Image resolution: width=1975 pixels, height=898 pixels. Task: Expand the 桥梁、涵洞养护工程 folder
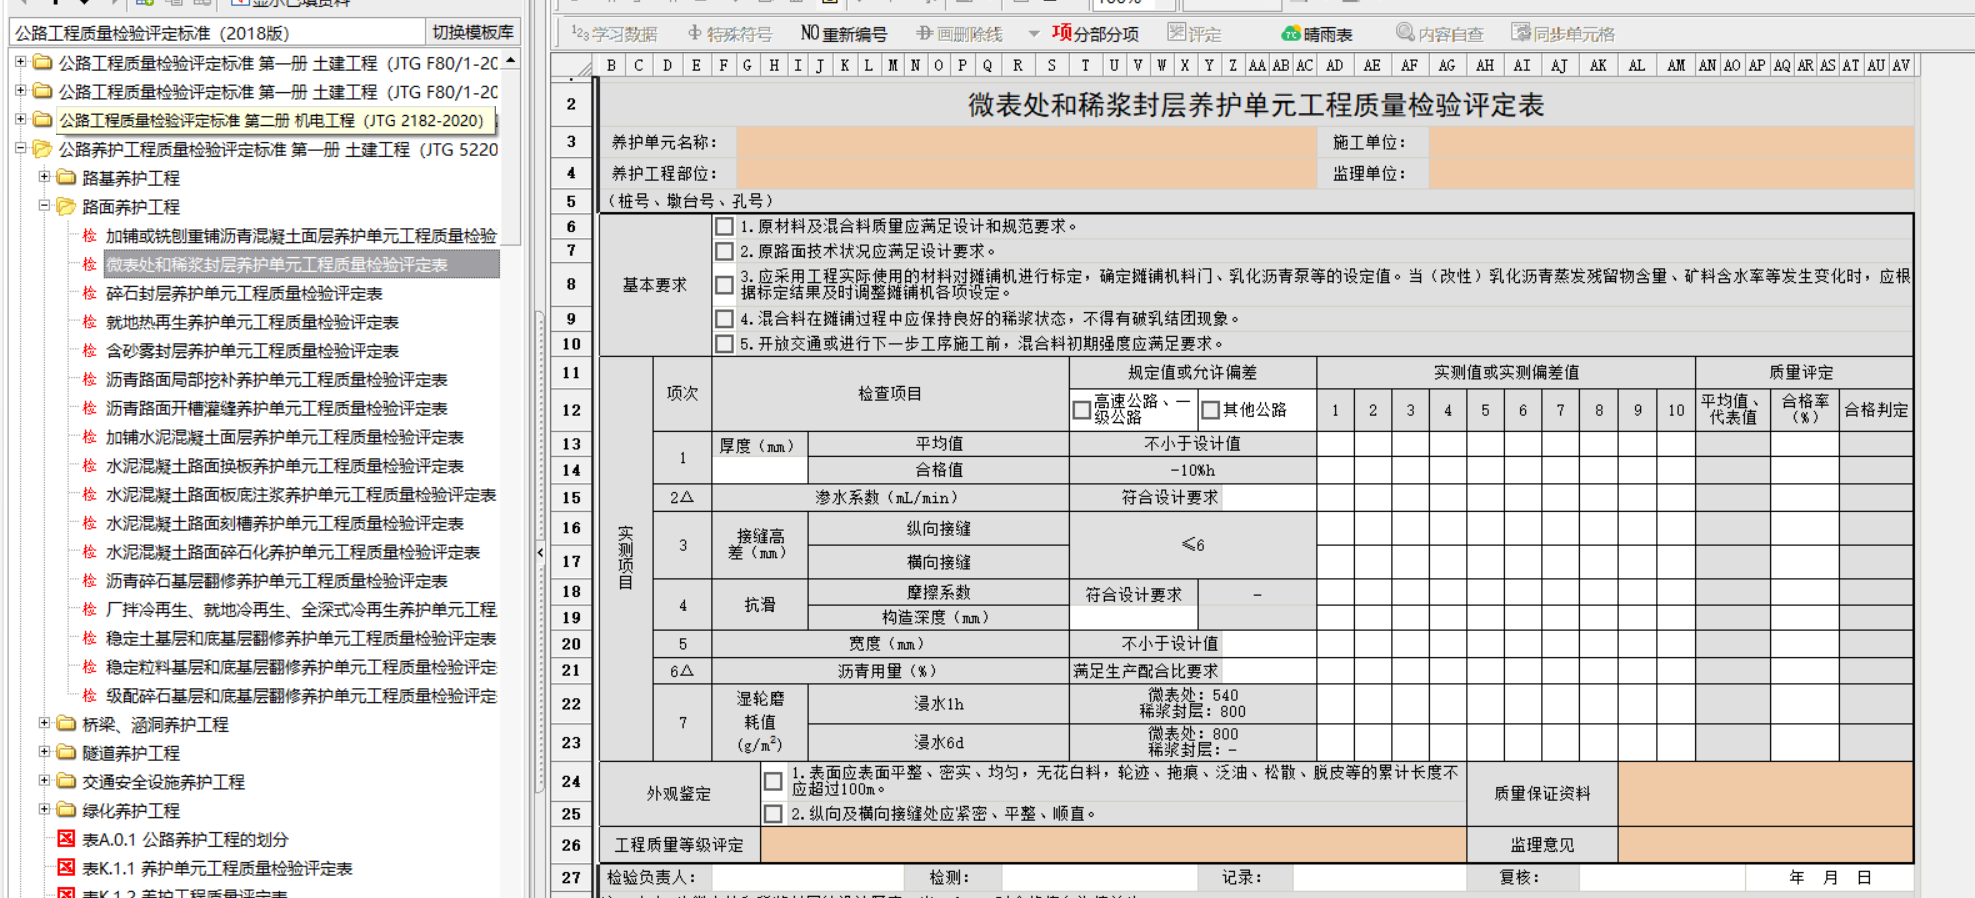(44, 723)
